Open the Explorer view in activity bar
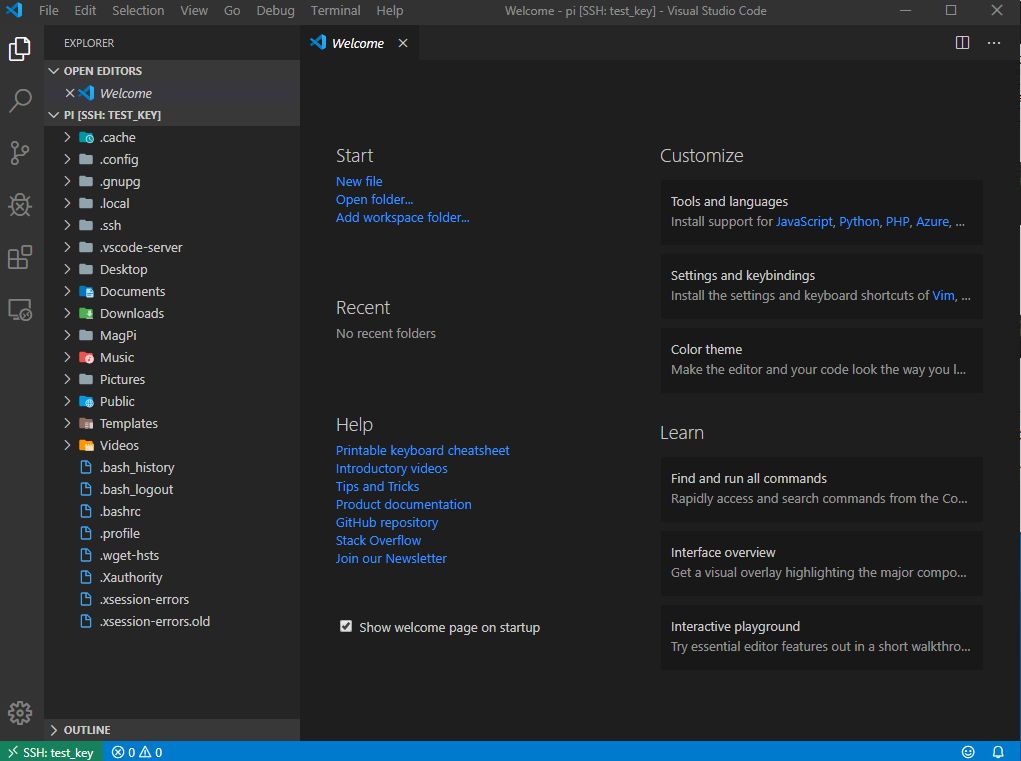This screenshot has height=761, width=1021. coord(20,49)
